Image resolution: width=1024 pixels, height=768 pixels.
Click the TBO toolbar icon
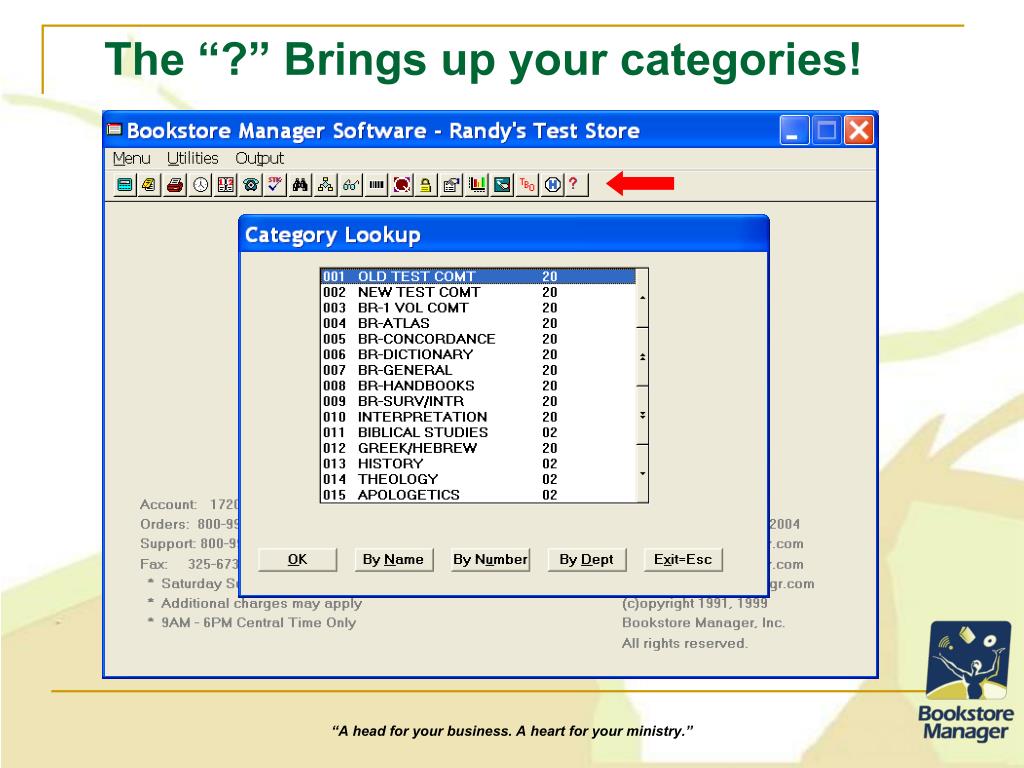(x=527, y=185)
